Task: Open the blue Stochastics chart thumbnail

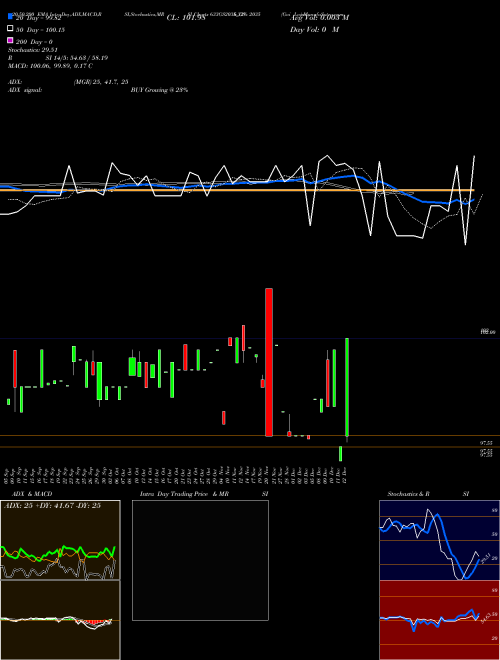Action: (x=439, y=540)
